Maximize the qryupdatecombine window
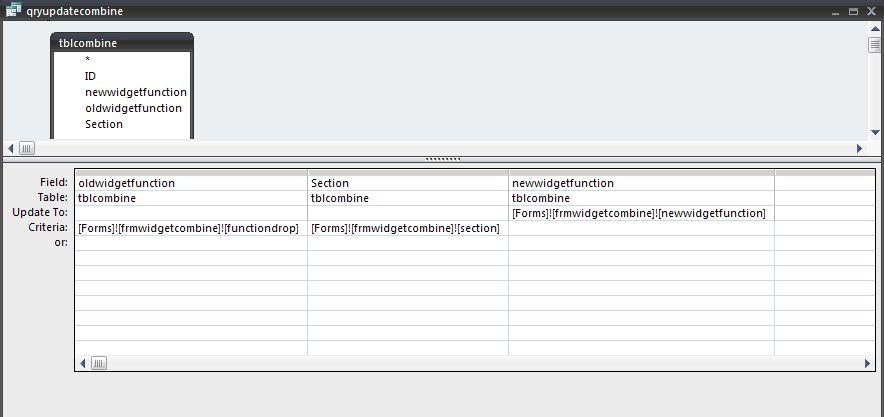884x417 pixels. coord(854,11)
